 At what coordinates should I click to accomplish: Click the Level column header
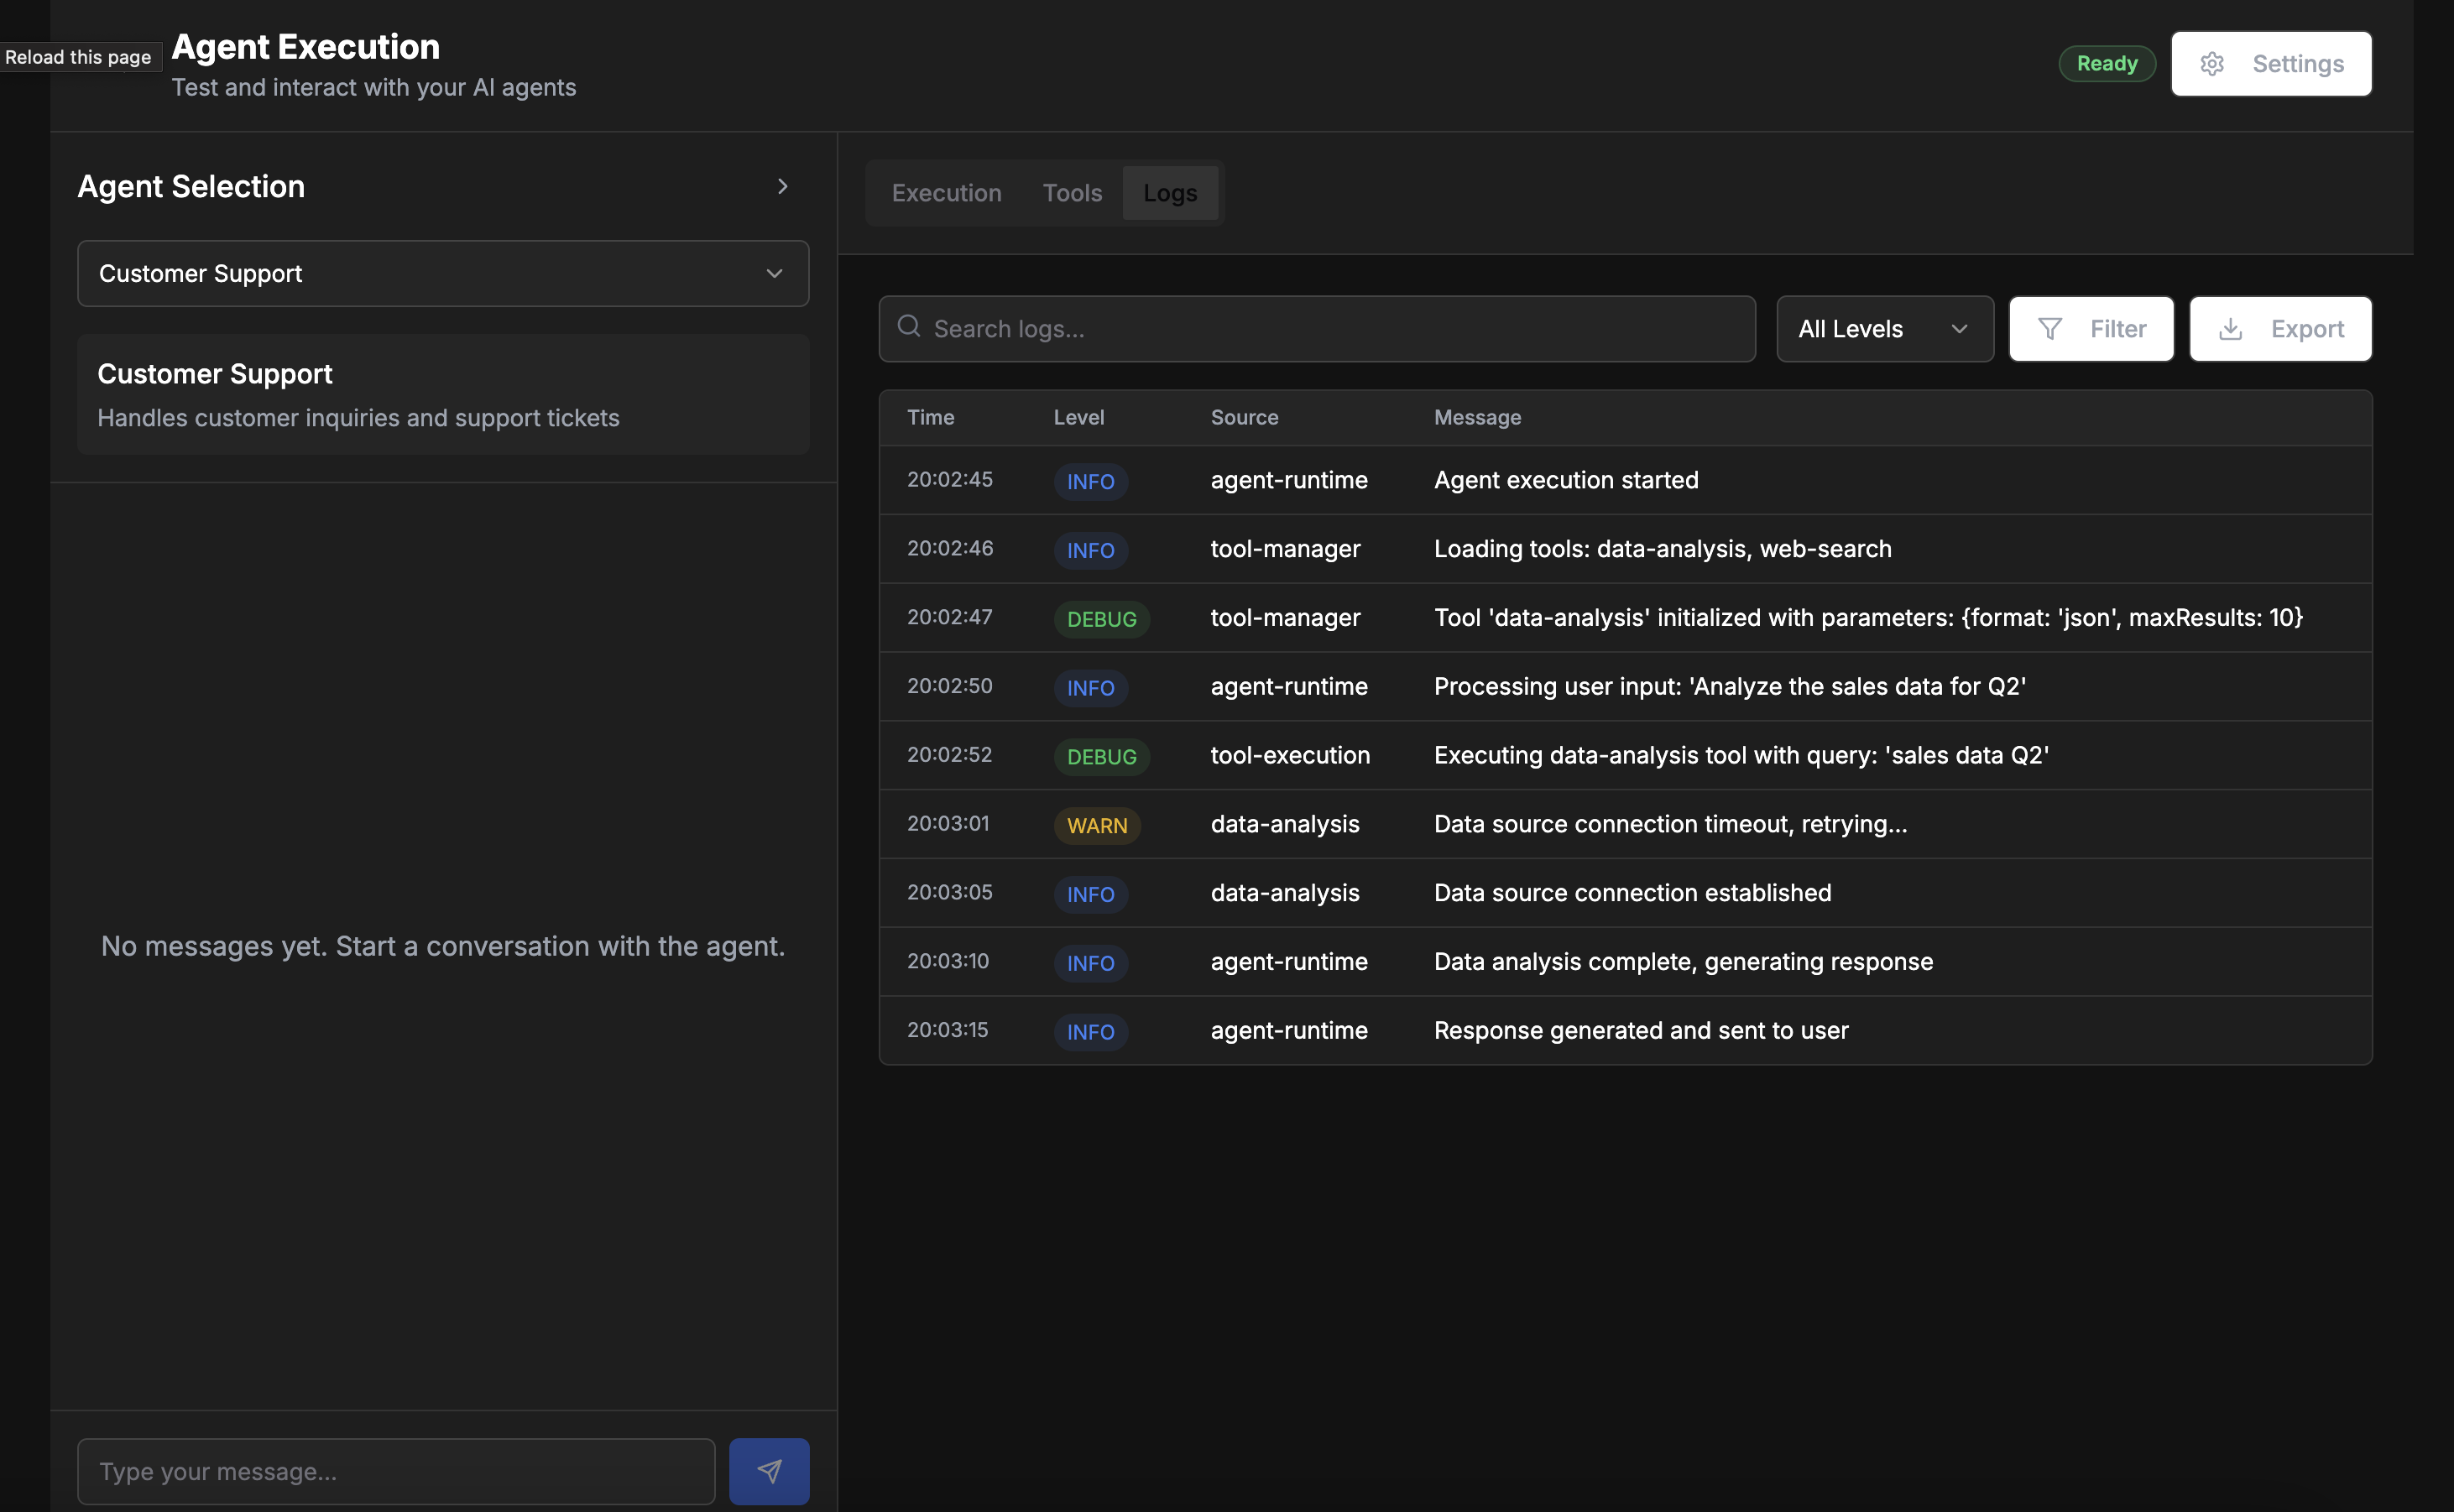[x=1078, y=417]
